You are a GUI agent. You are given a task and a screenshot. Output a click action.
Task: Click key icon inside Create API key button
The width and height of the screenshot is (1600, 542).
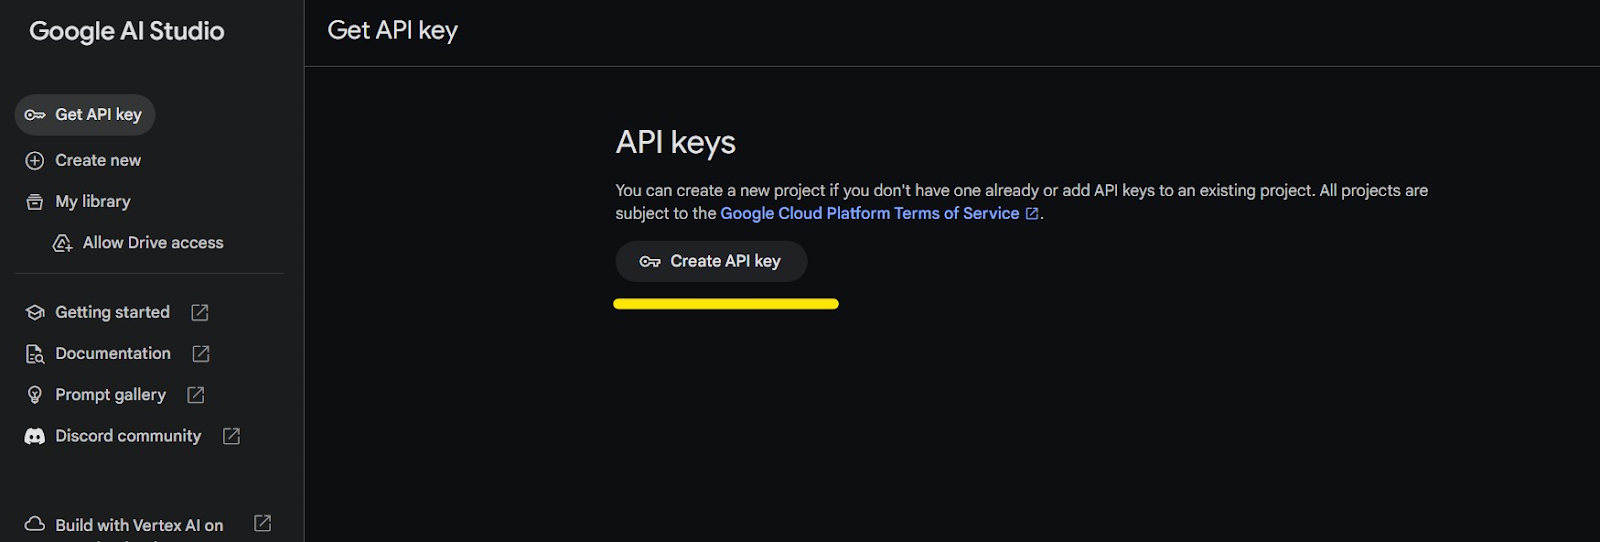650,262
